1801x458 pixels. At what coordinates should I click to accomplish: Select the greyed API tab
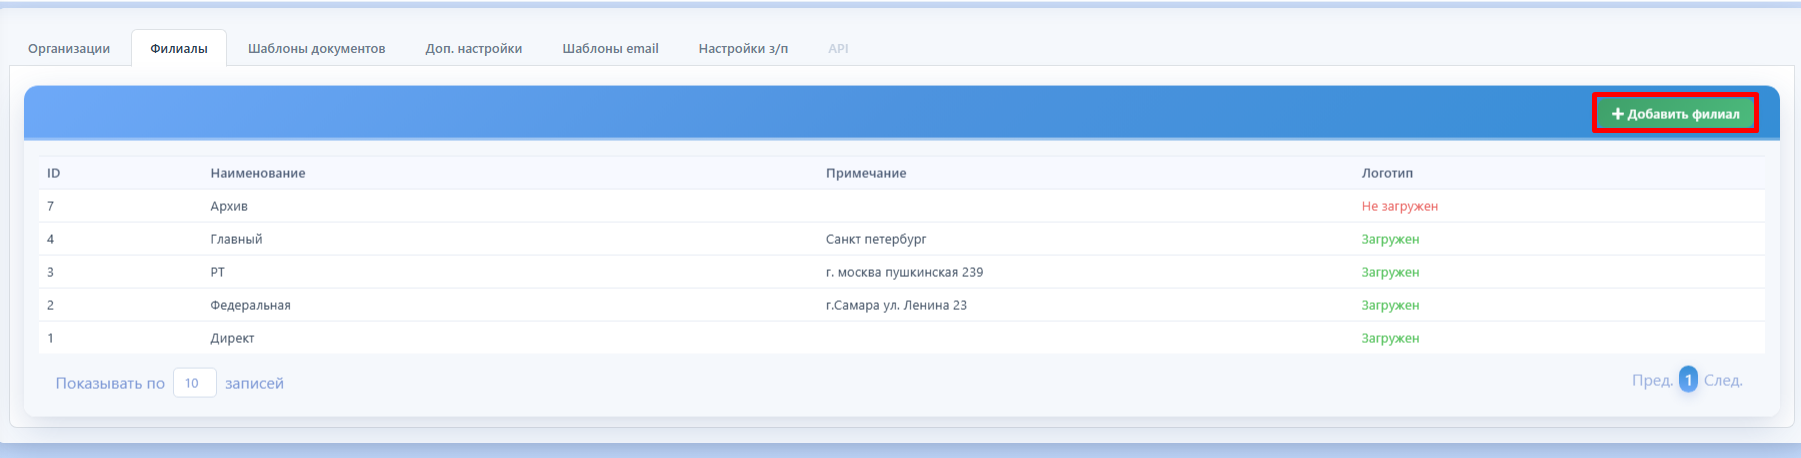point(838,48)
